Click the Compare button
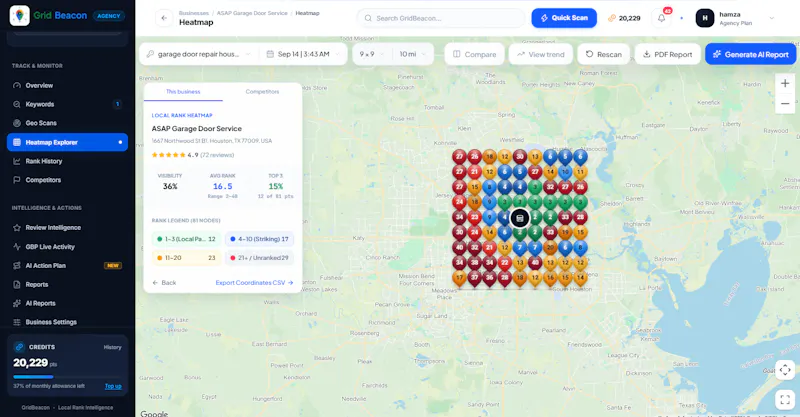 tap(474, 54)
